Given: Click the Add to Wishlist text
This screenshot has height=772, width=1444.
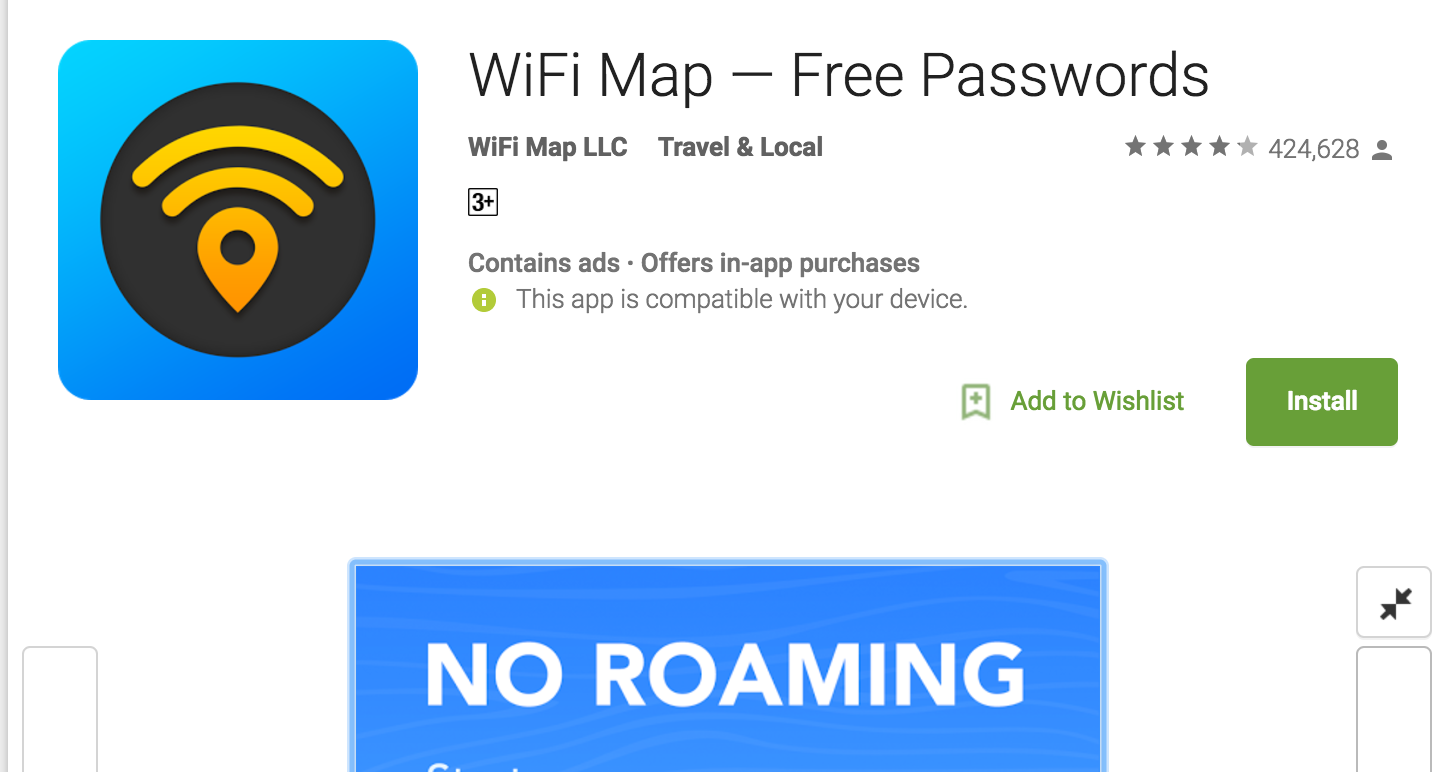Looking at the screenshot, I should [x=1097, y=402].
